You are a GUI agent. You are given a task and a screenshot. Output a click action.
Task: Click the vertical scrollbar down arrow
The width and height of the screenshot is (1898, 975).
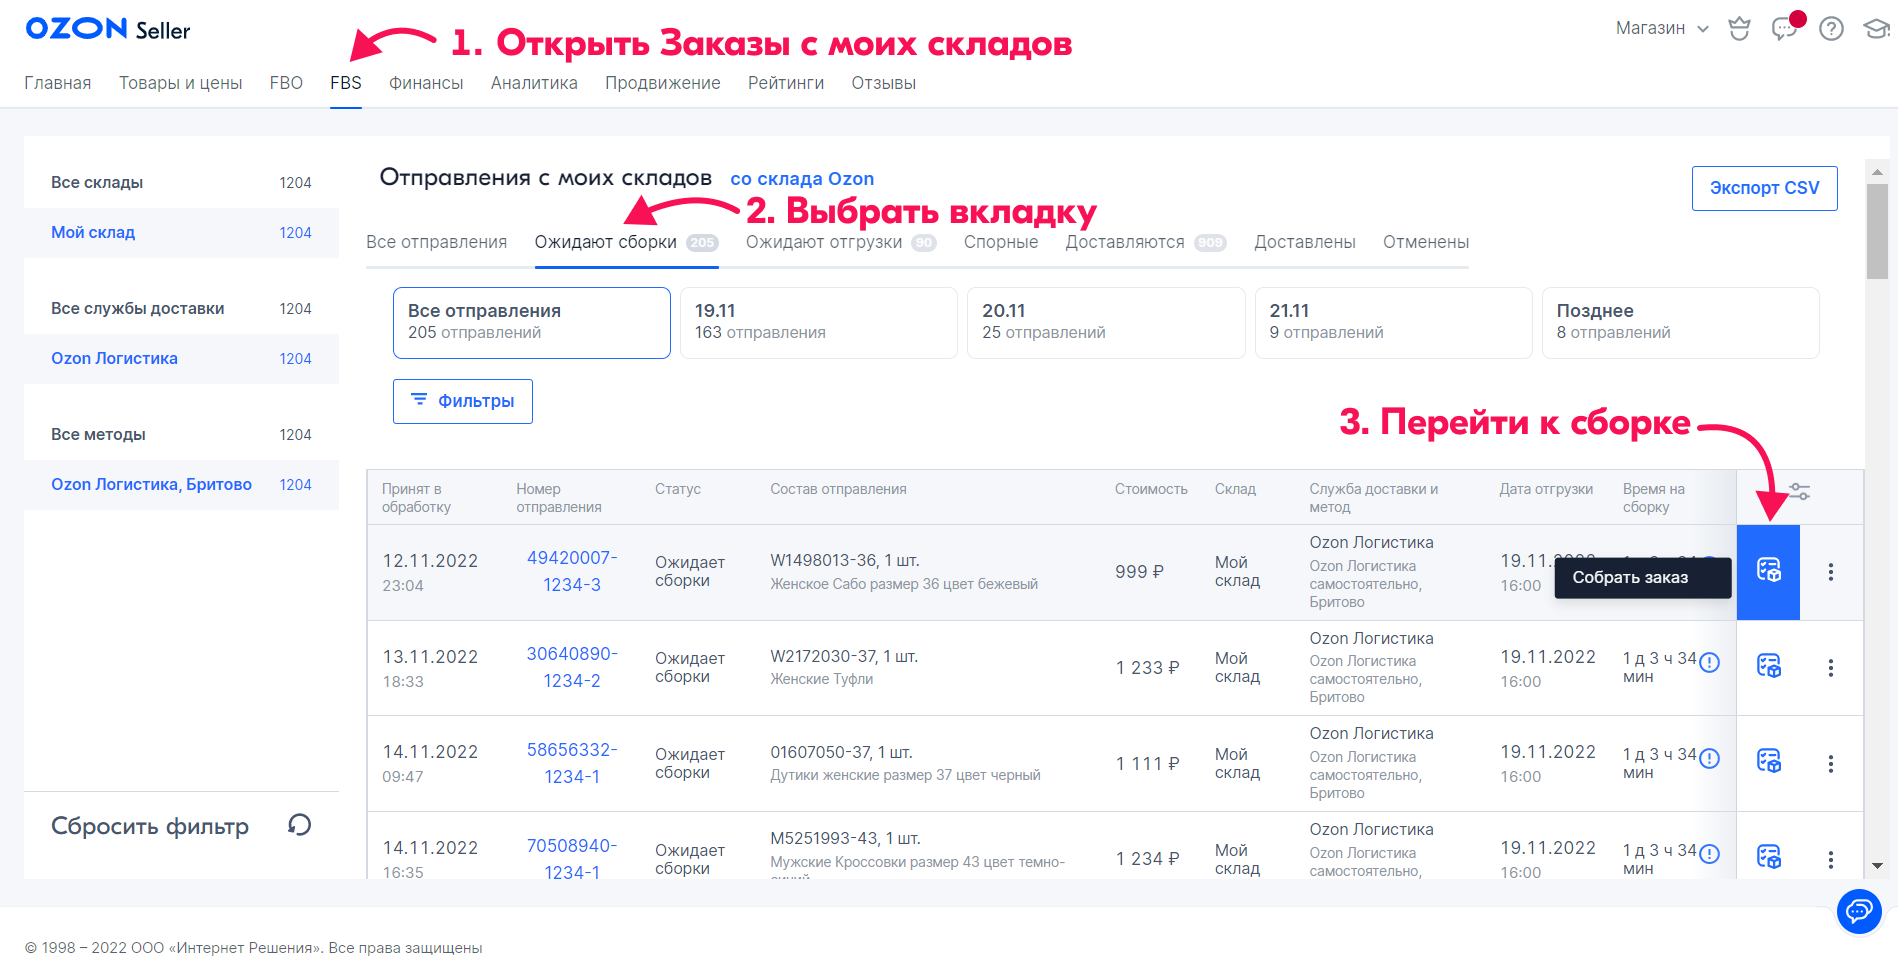[x=1877, y=865]
